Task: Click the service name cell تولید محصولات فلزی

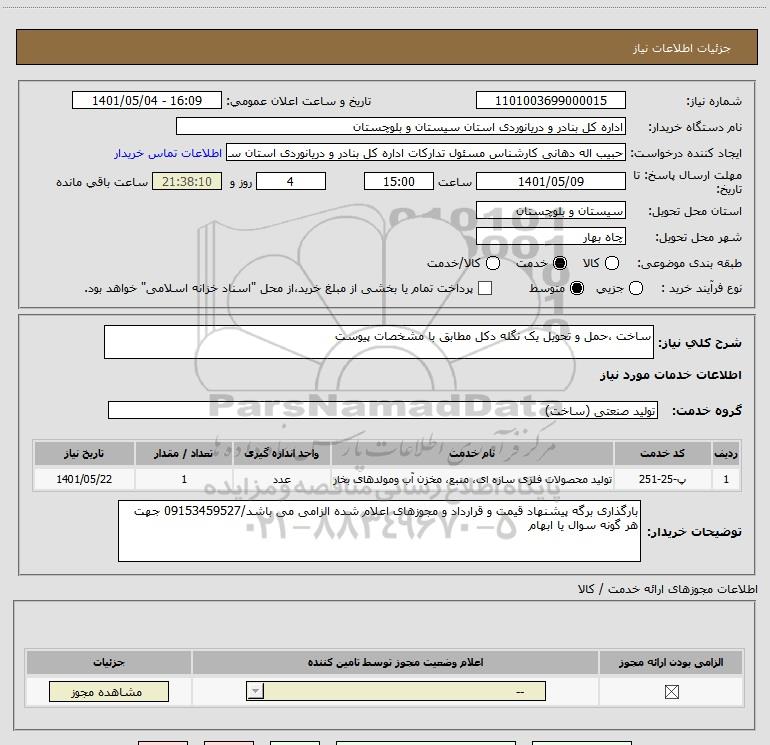Action: point(472,479)
